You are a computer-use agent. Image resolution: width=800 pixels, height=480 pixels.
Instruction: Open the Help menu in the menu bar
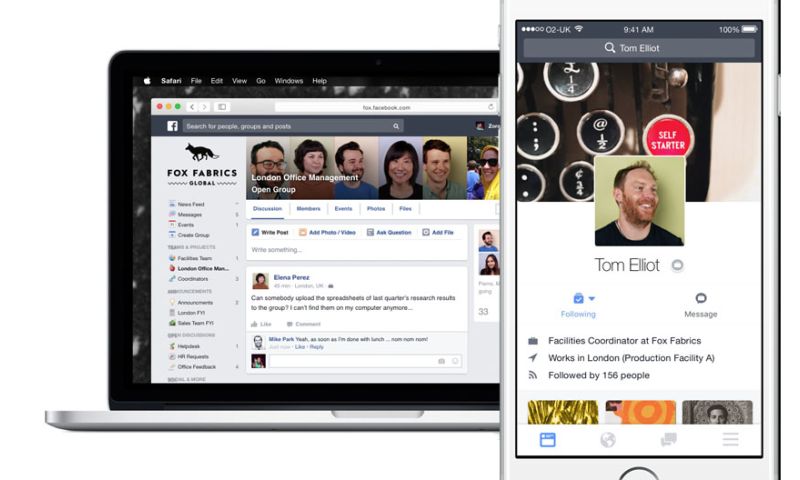click(319, 81)
